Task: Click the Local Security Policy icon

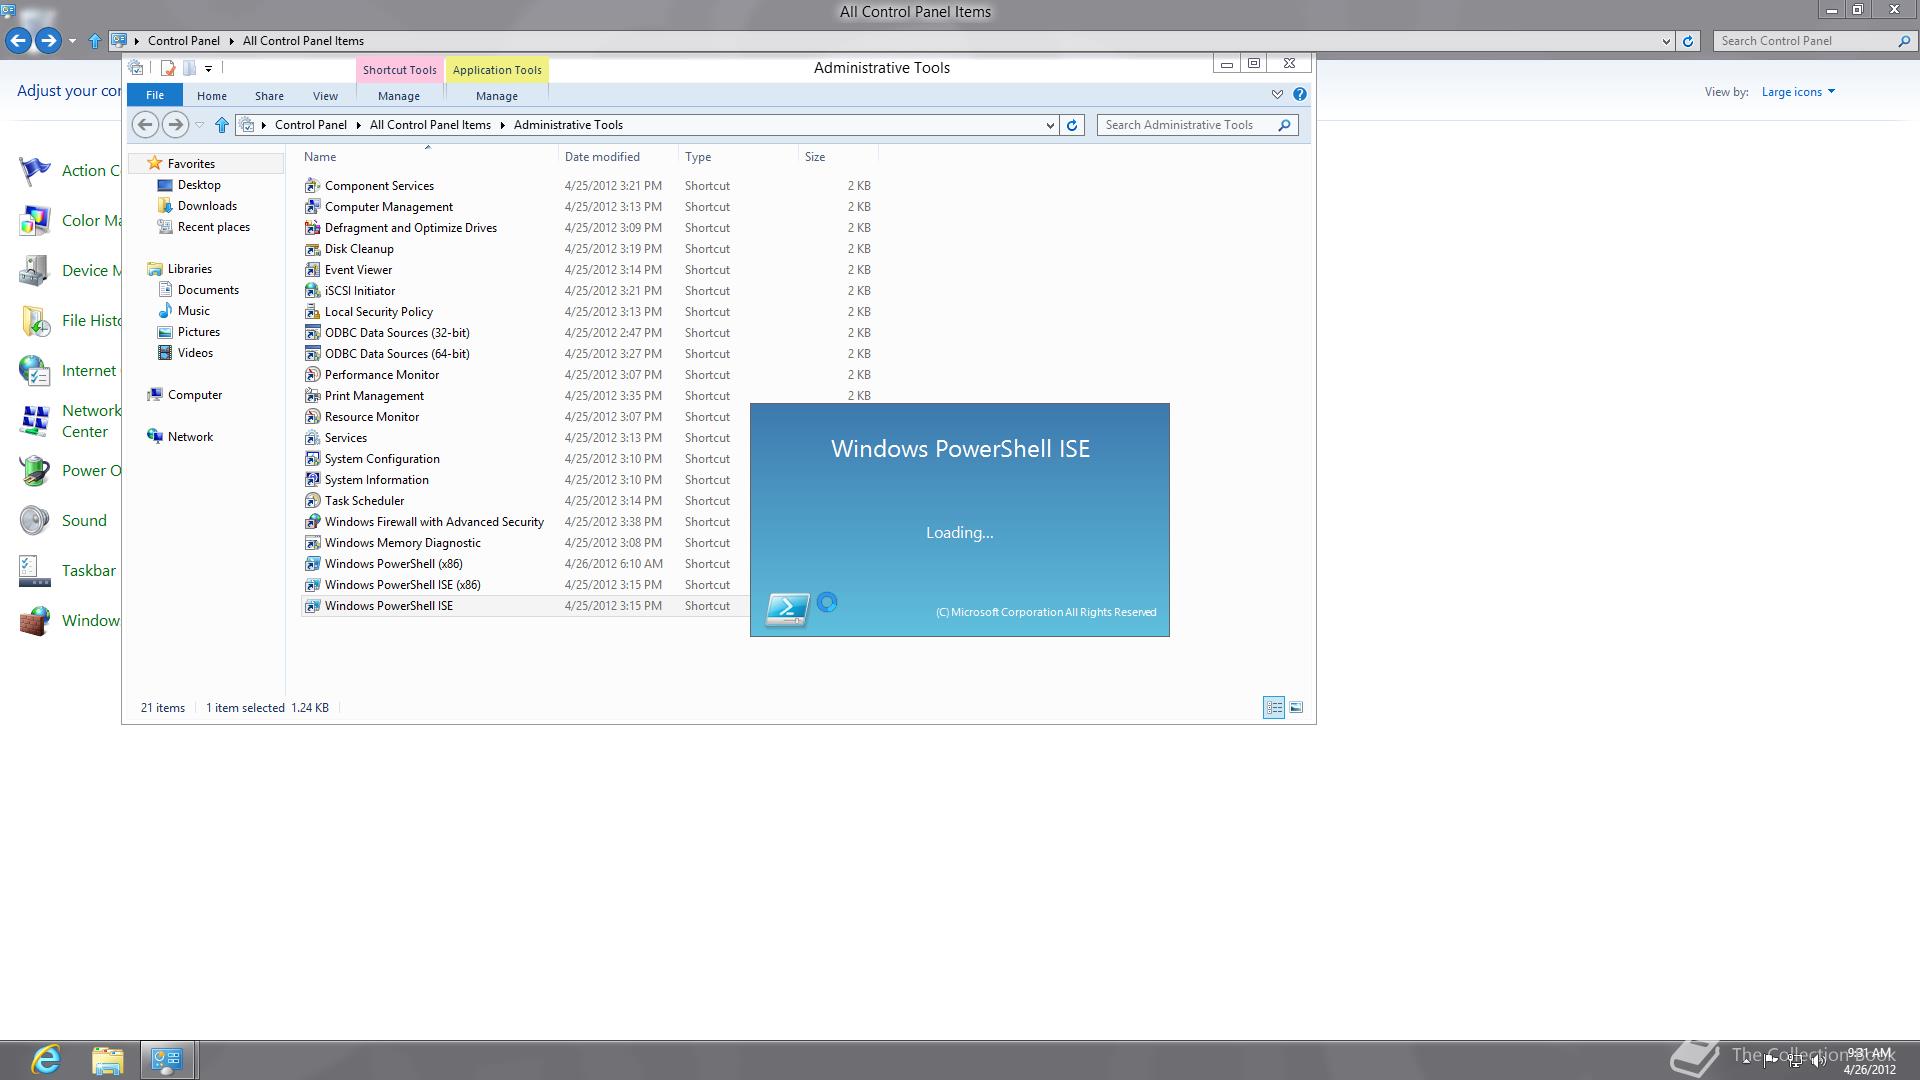Action: tap(312, 312)
